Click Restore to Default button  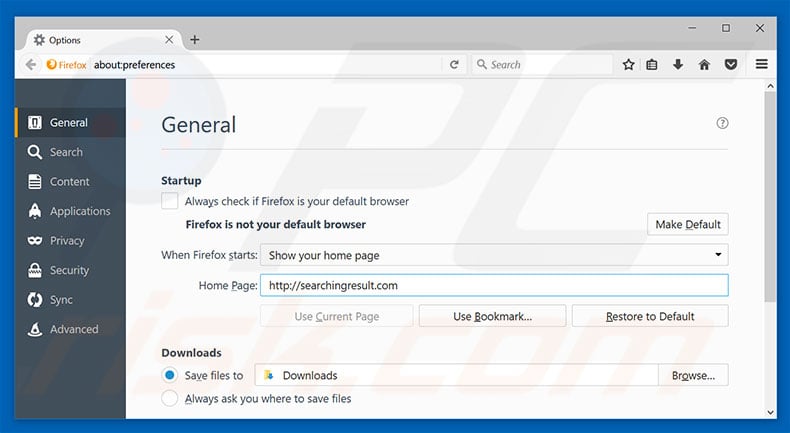[650, 316]
